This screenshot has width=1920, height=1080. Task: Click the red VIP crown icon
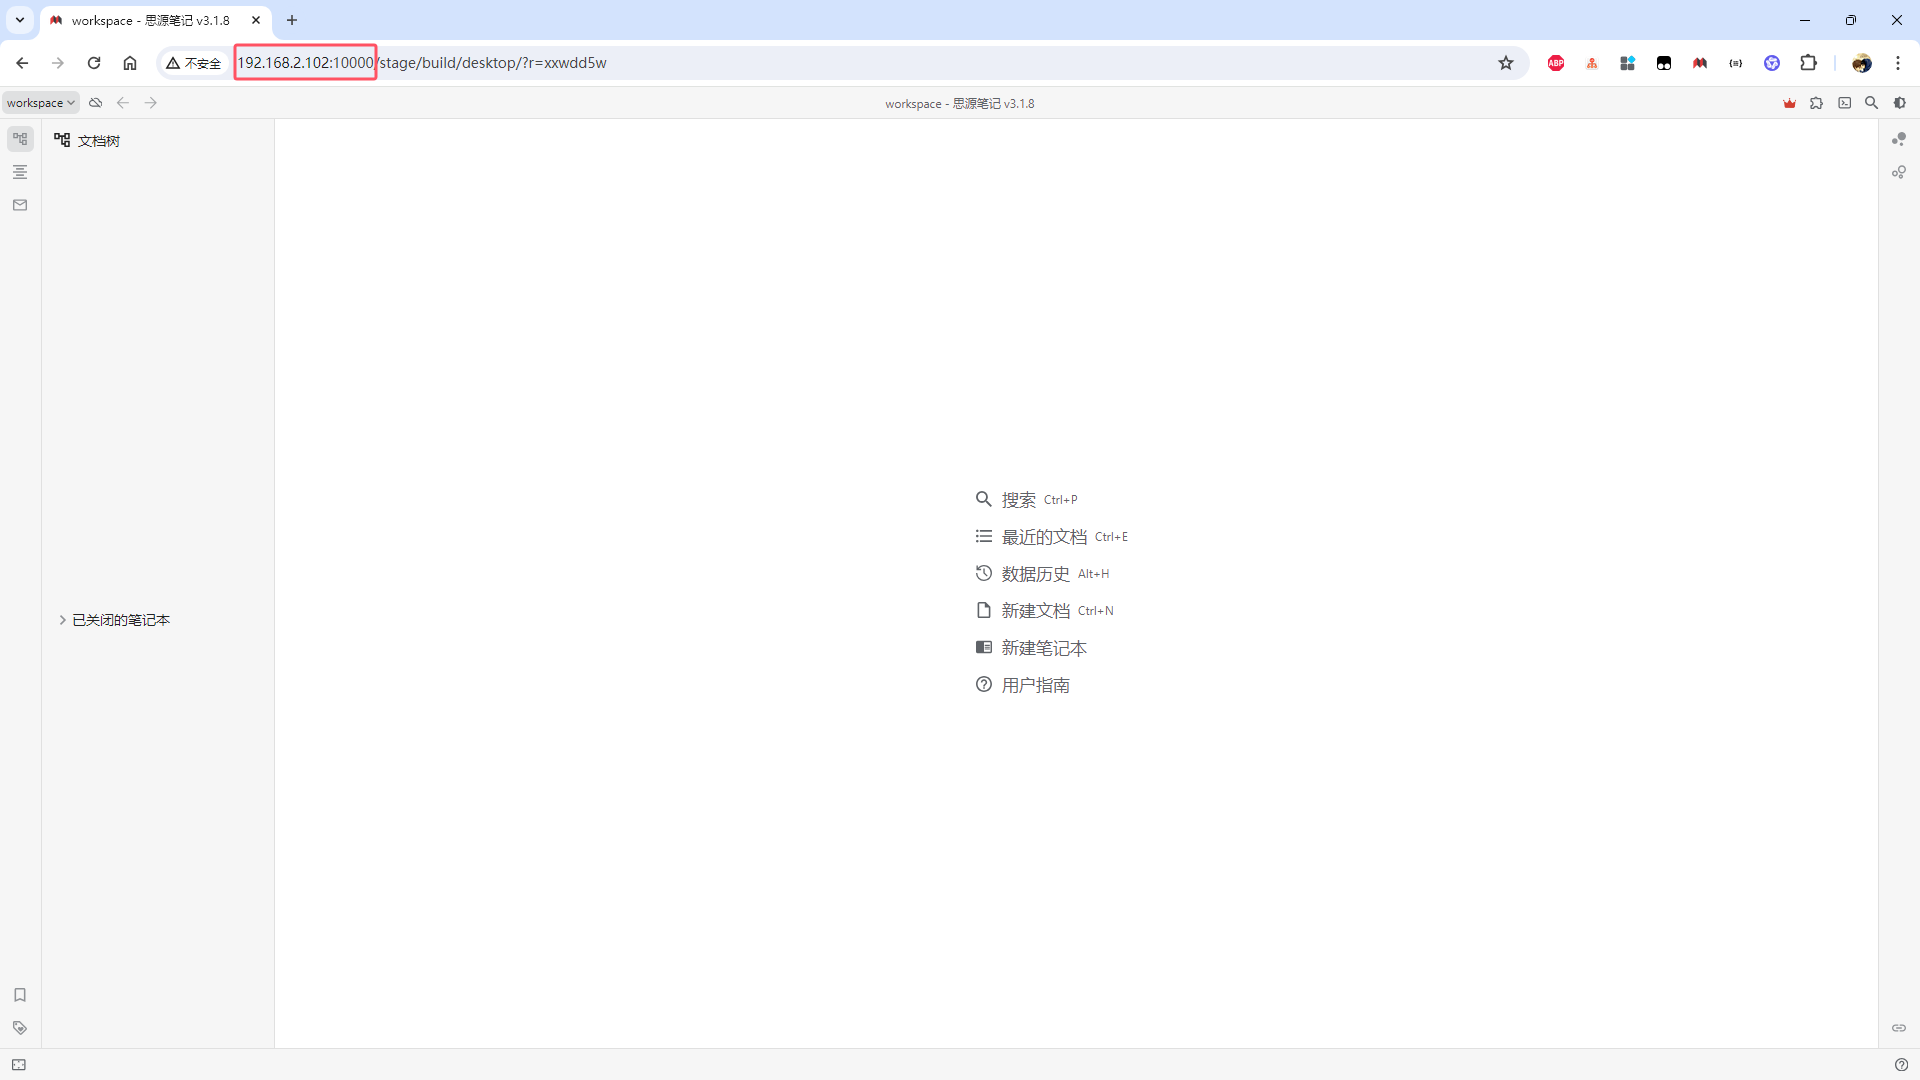[1790, 103]
